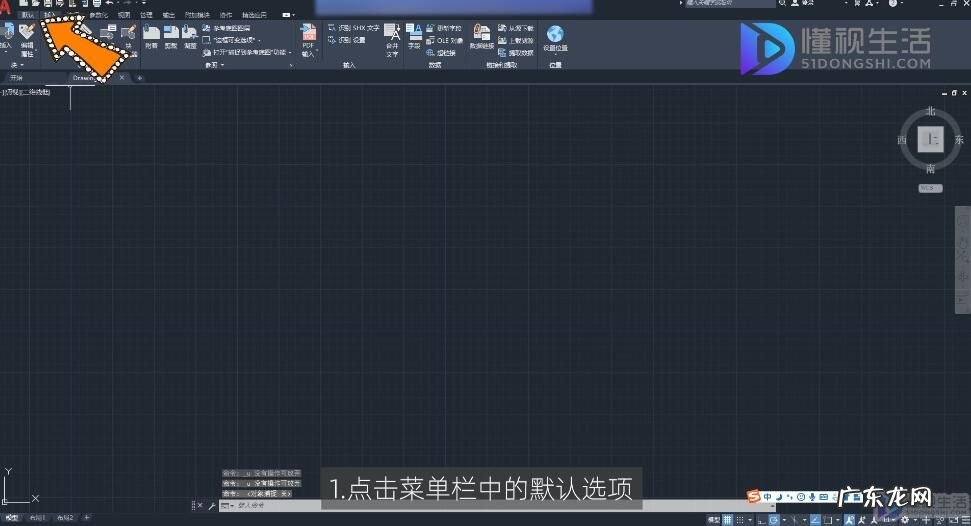Open the workspace switching gear icon
Screen dimensions: 971x526
pyautogui.click(x=905, y=520)
